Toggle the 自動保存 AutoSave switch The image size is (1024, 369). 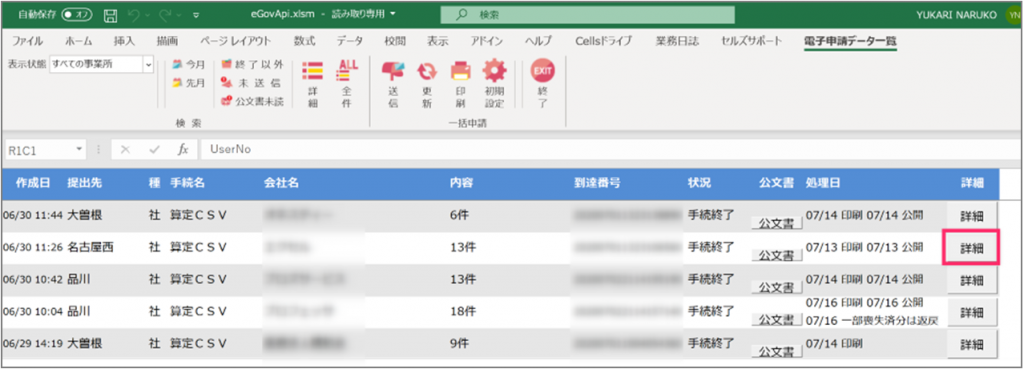point(77,14)
